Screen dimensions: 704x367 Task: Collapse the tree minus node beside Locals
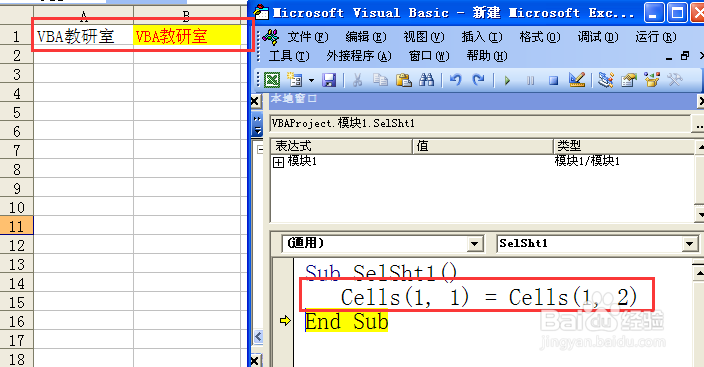(x=260, y=150)
